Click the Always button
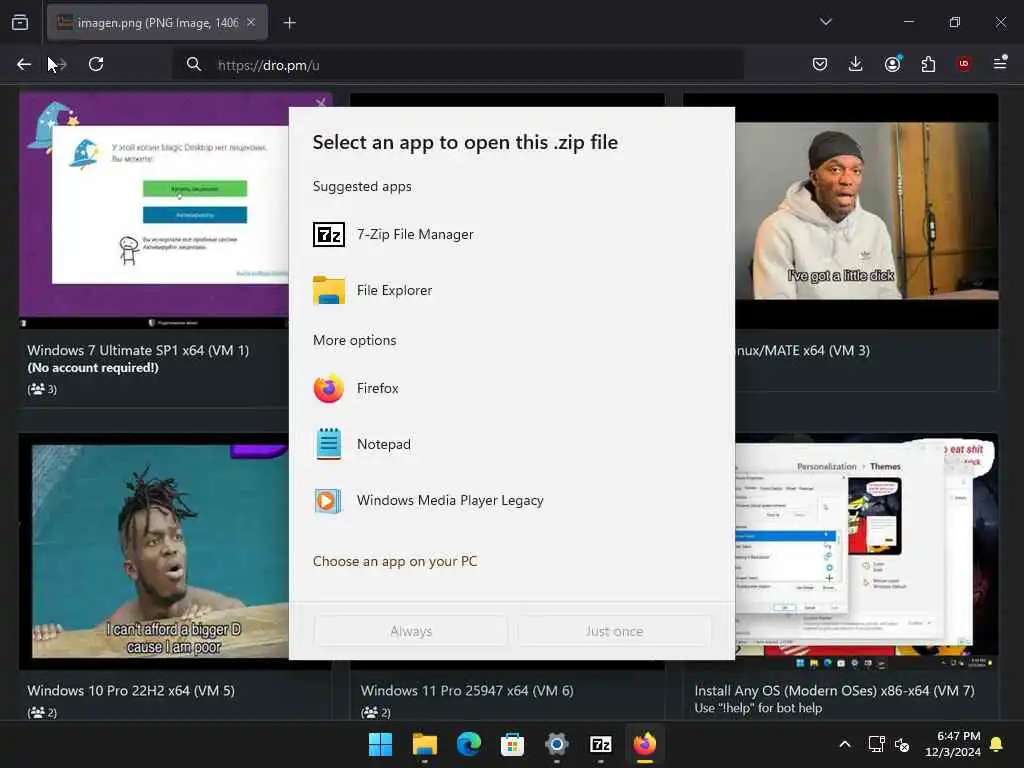1024x768 pixels. 411,631
